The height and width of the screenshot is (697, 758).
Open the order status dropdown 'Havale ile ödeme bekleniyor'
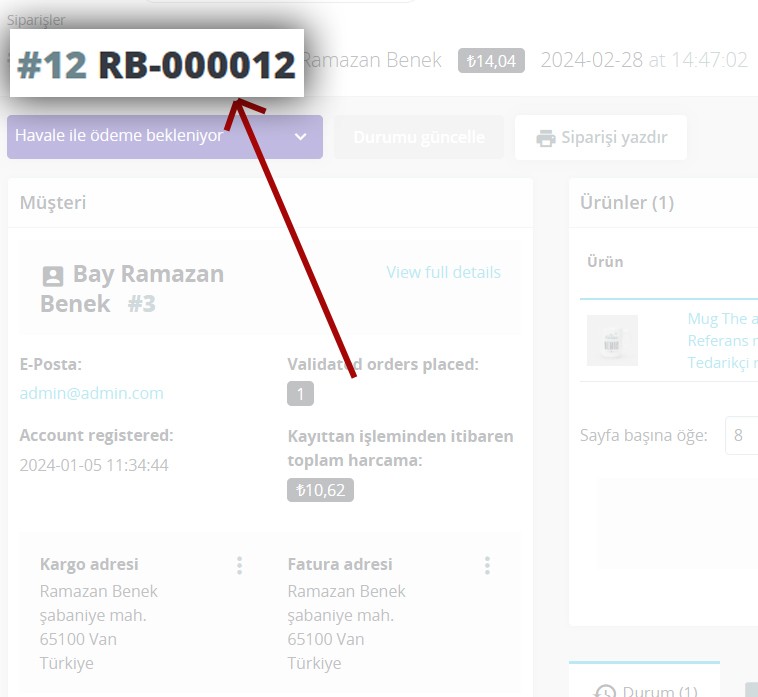click(x=165, y=137)
